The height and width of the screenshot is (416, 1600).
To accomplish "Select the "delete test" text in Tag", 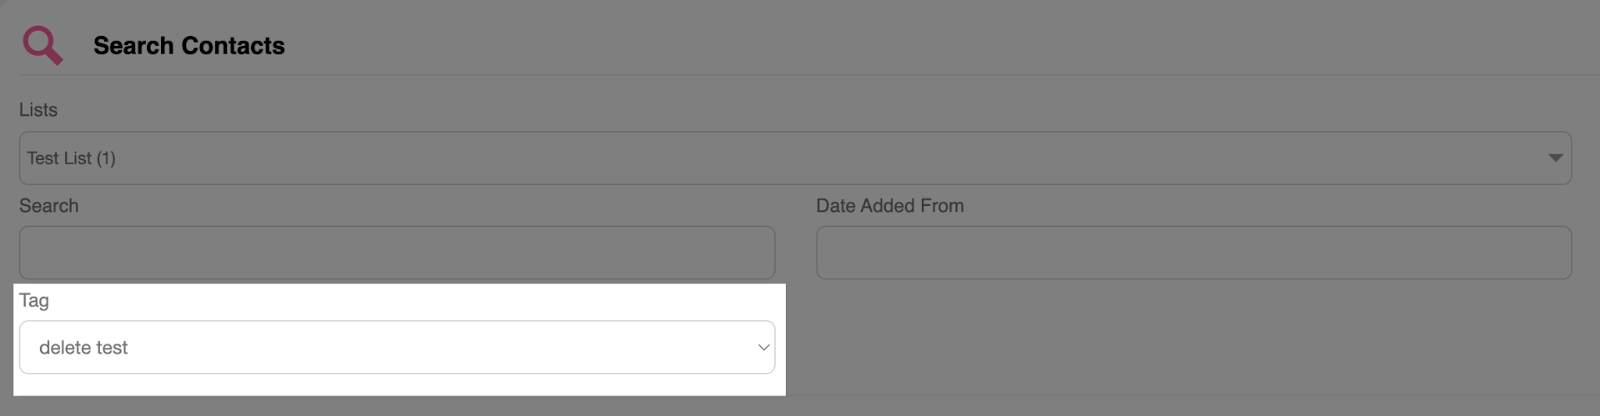I will click(x=83, y=348).
